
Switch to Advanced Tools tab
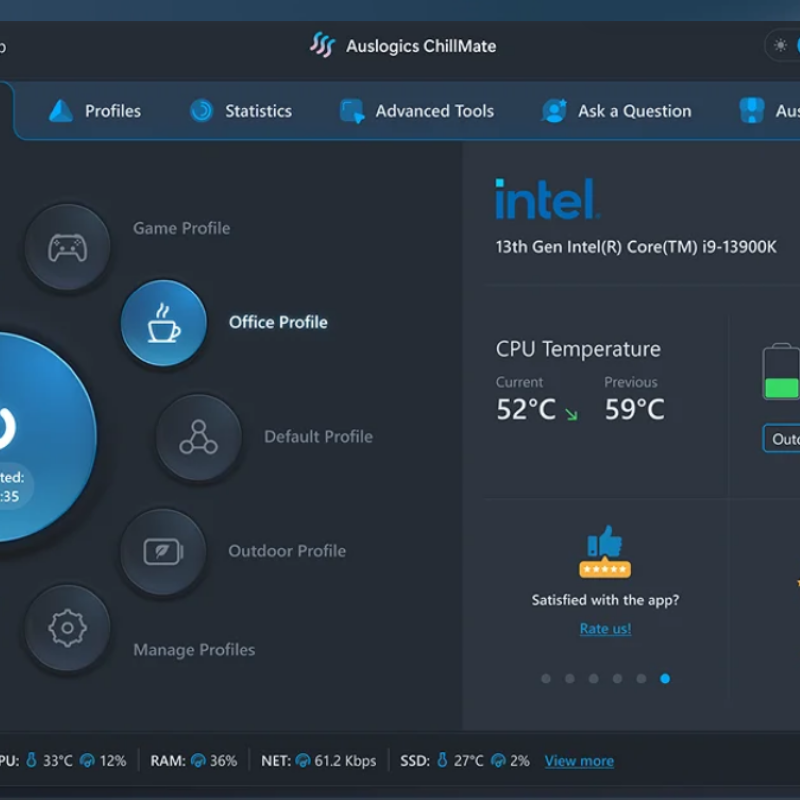(x=417, y=111)
